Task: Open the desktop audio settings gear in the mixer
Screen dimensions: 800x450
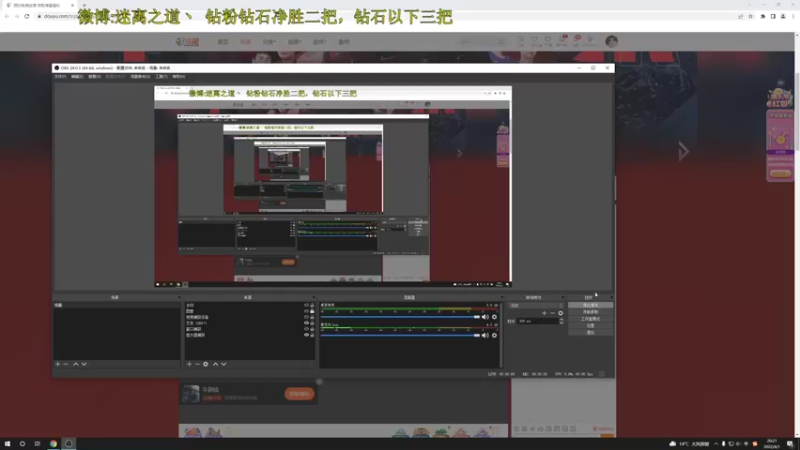Action: (494, 317)
